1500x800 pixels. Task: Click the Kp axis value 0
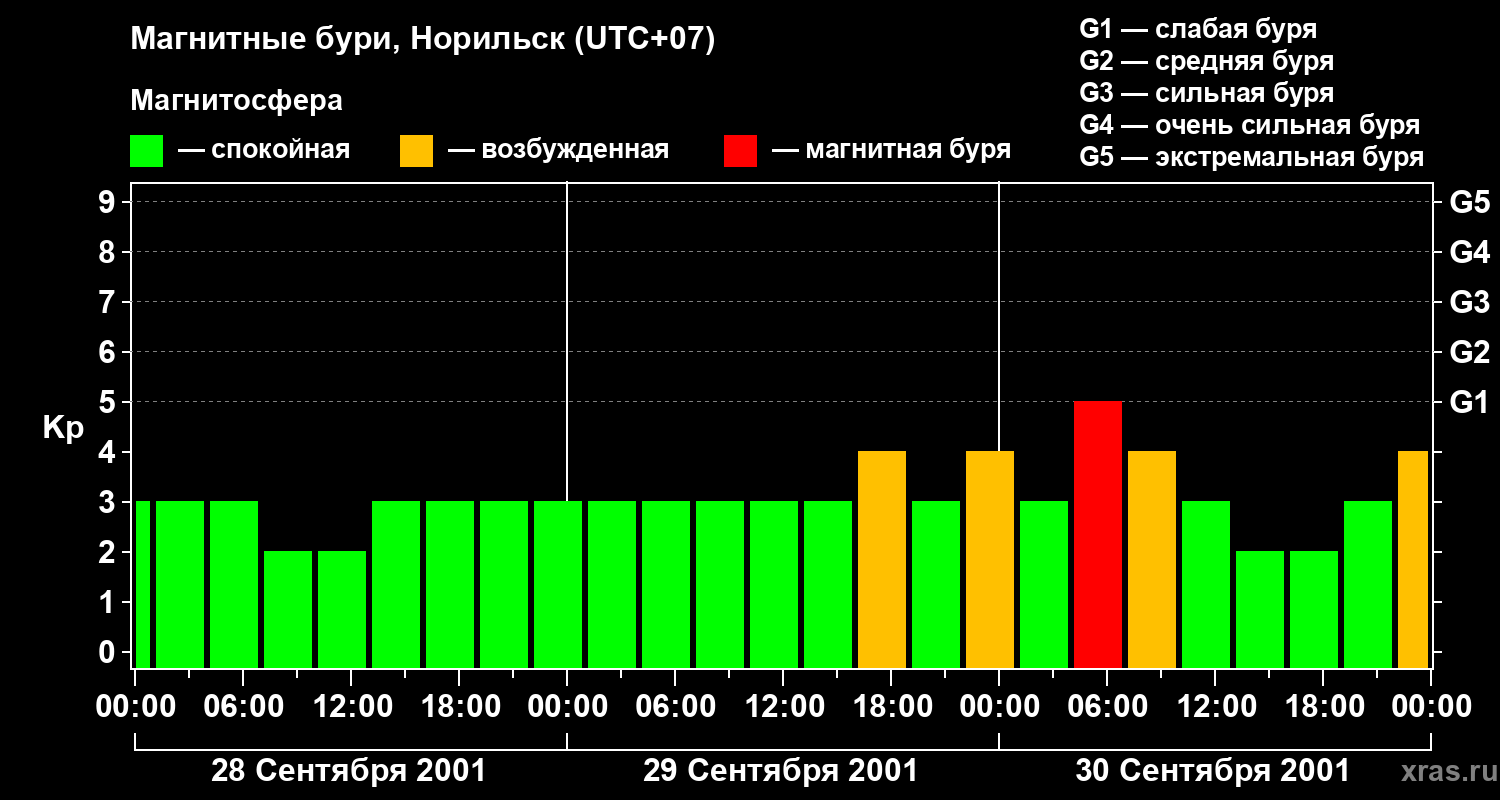point(108,653)
